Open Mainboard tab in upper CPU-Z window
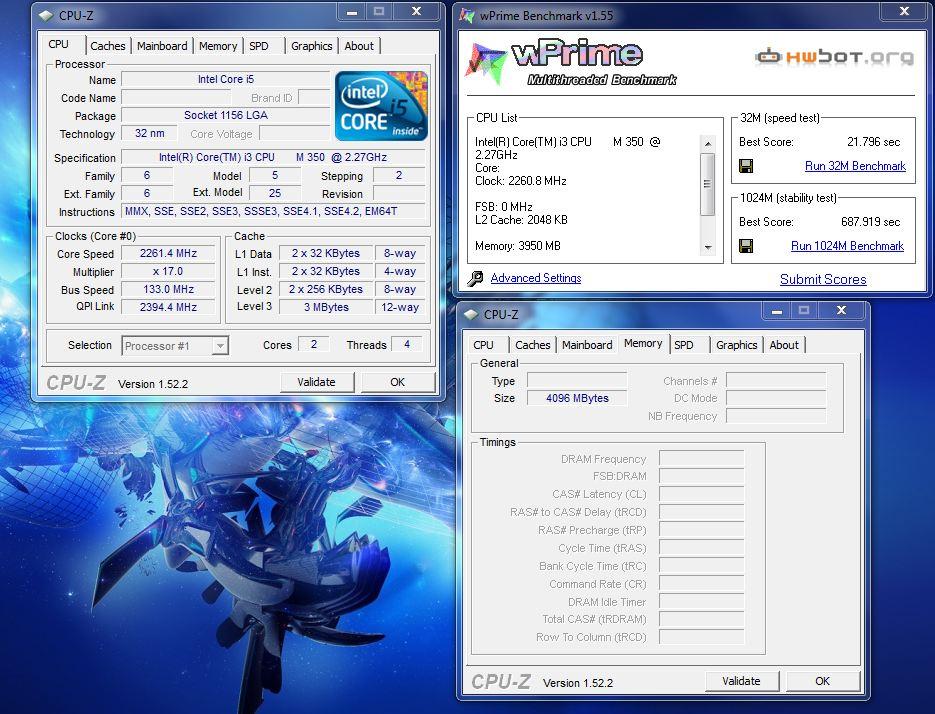 pyautogui.click(x=162, y=46)
